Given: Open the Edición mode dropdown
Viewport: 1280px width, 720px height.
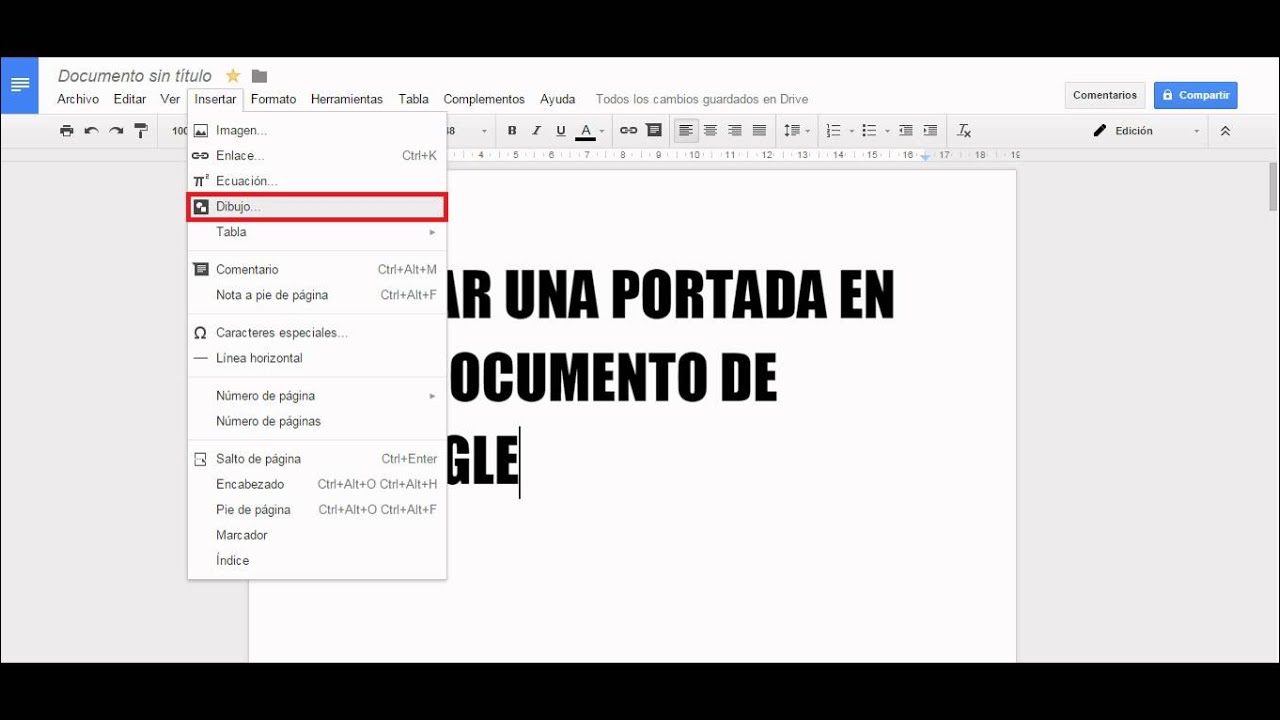Looking at the screenshot, I should coord(1146,131).
